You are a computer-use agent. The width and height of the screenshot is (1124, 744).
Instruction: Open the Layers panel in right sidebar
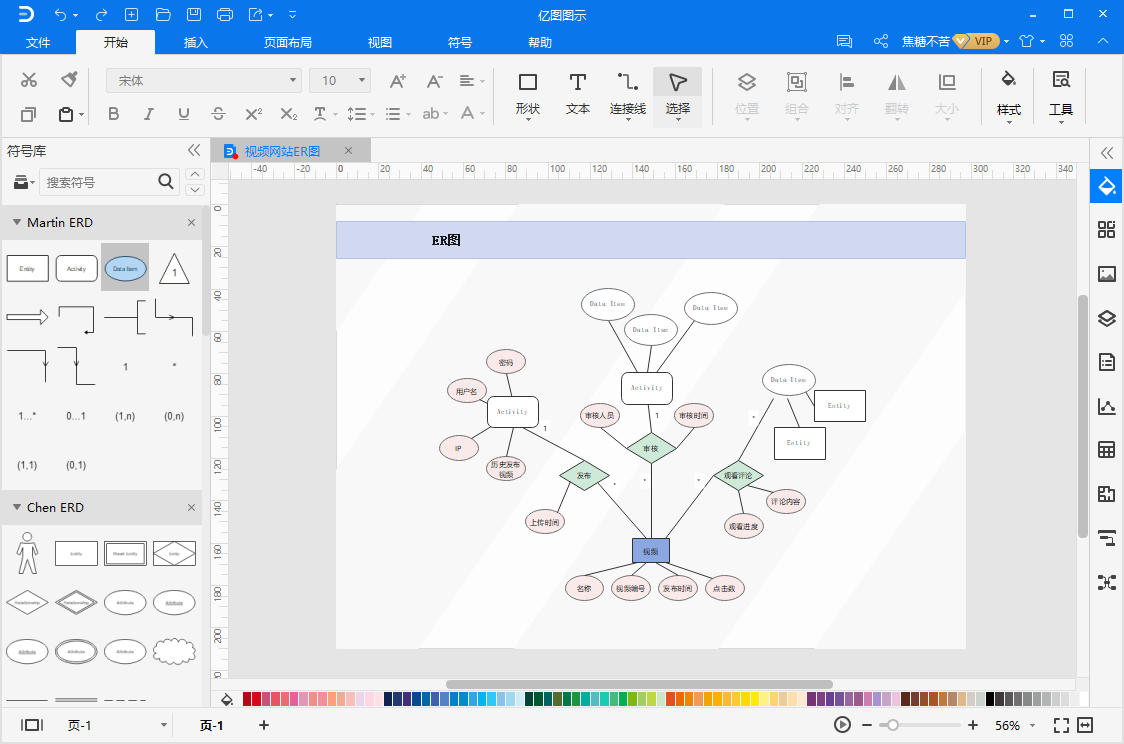point(1106,318)
